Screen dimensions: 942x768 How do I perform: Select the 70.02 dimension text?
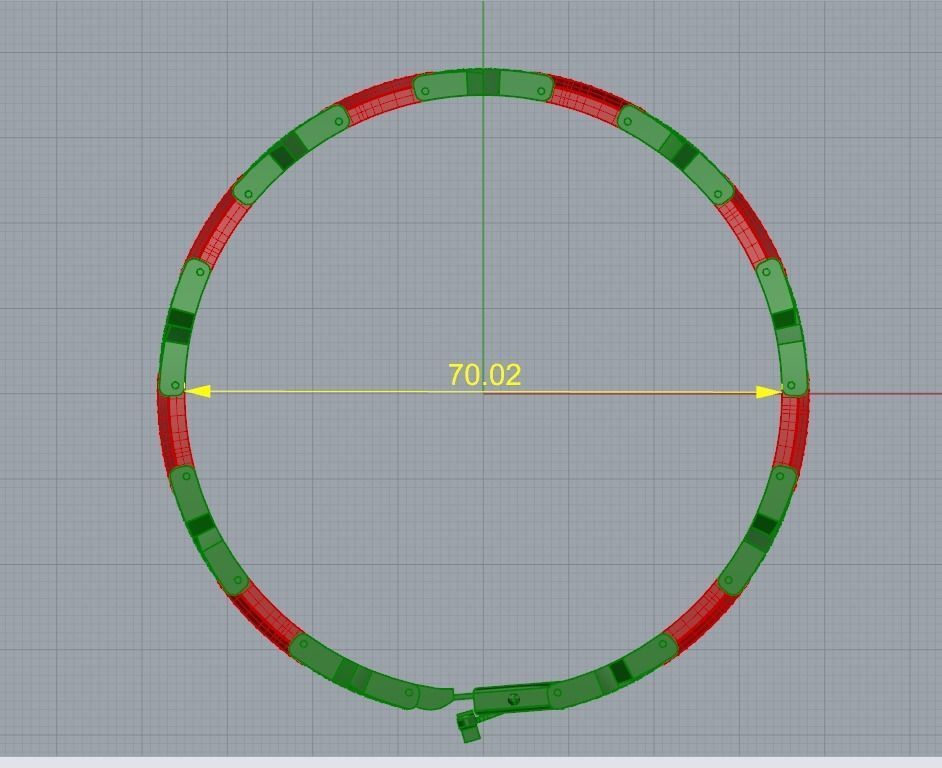485,375
